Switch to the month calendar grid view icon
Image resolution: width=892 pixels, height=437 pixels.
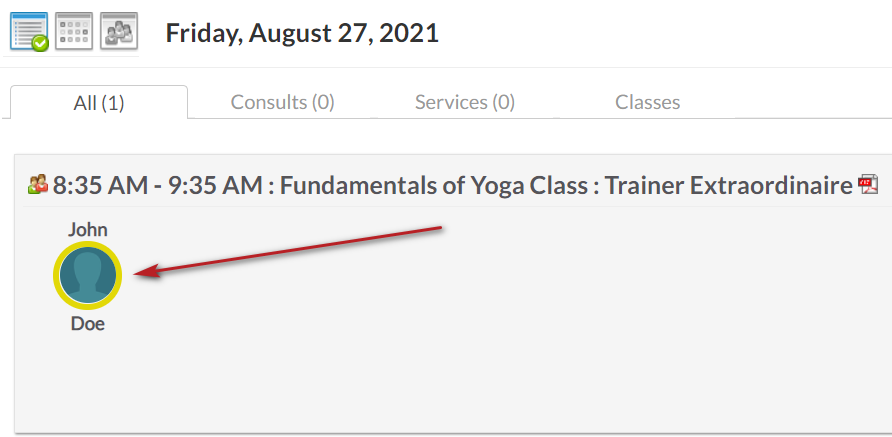[74, 31]
